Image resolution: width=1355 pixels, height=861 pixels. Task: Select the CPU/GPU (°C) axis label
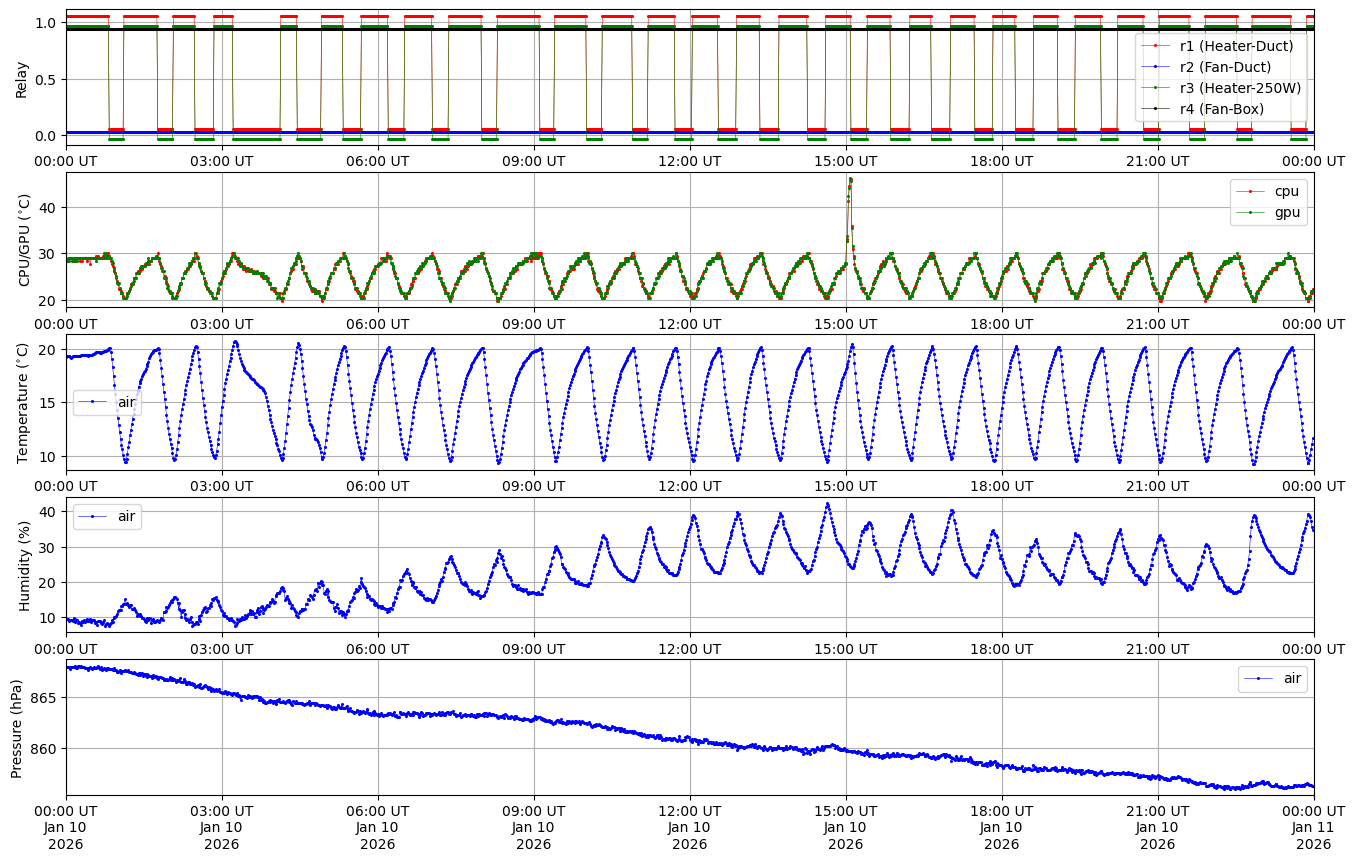(x=24, y=240)
